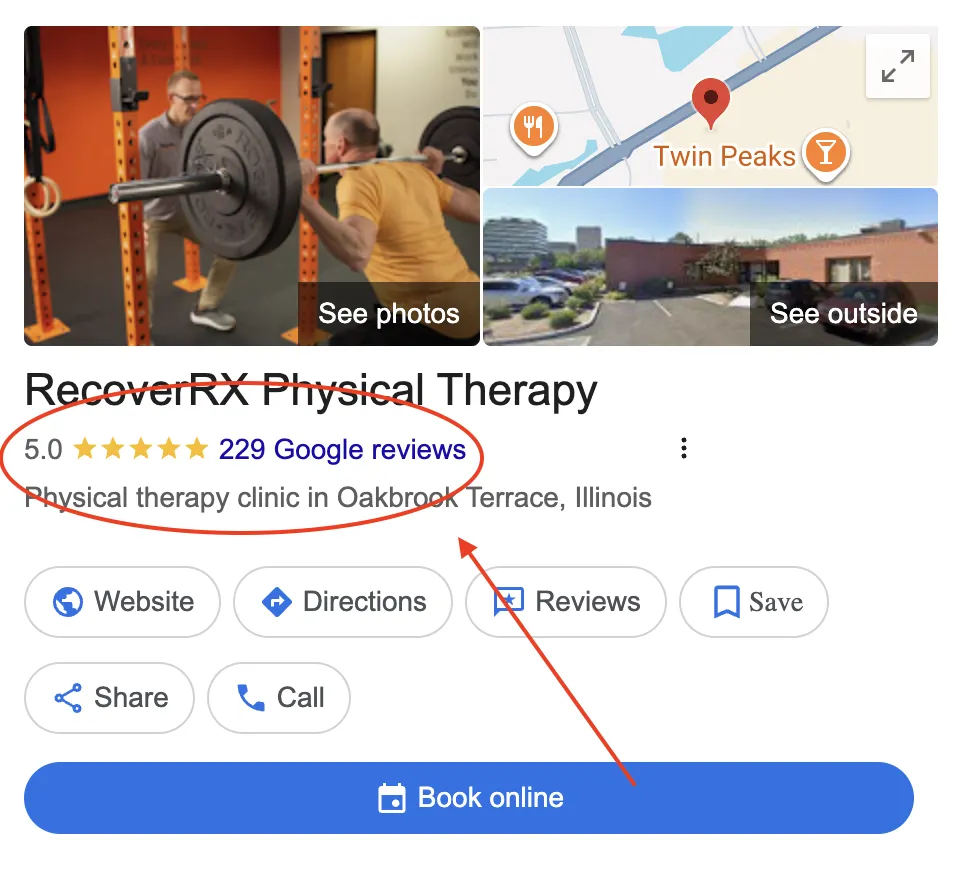The width and height of the screenshot is (968, 884).
Task: Expand the map with the fullscreen arrows icon
Action: (897, 66)
